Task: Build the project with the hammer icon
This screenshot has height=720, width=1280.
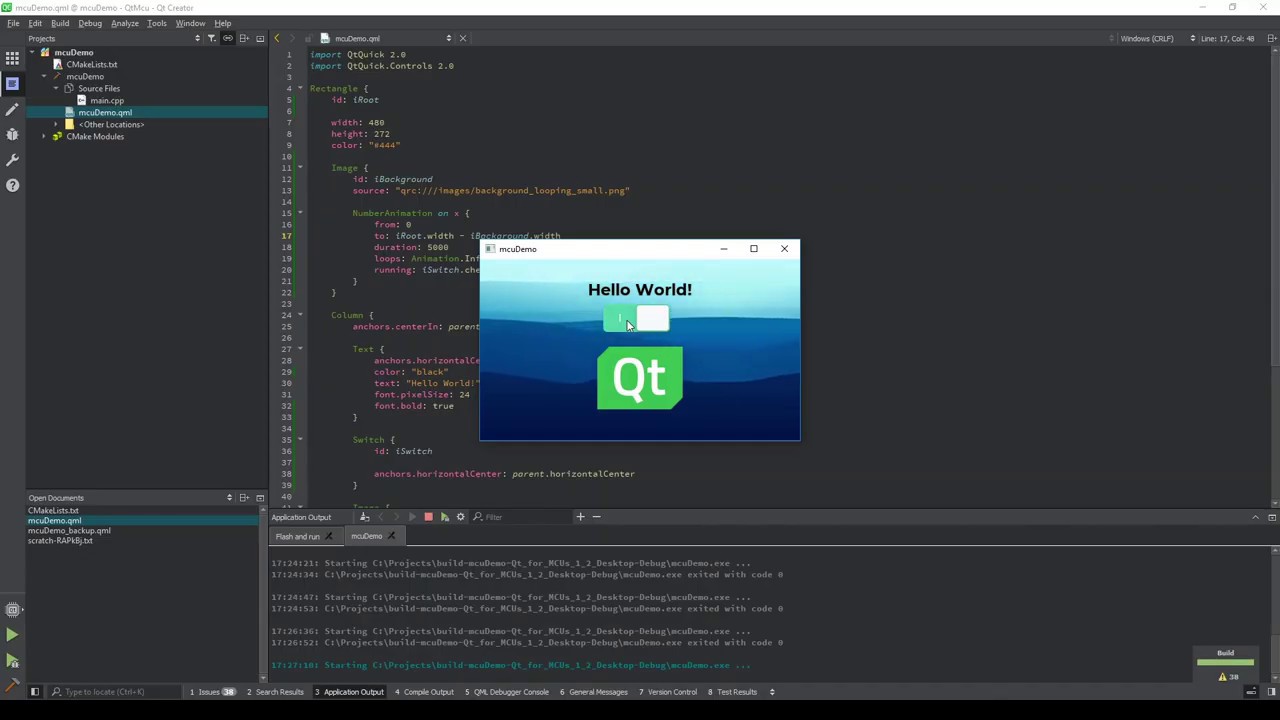Action: pos(12,684)
